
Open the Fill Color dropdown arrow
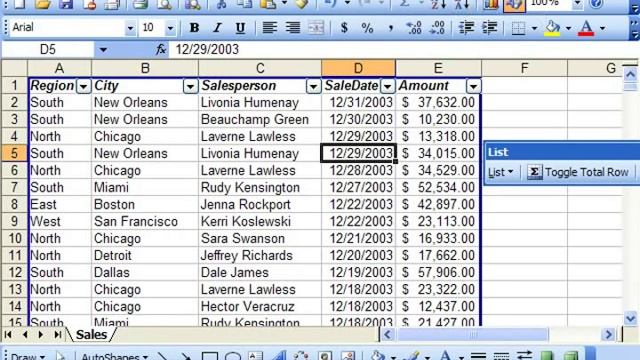(568, 28)
